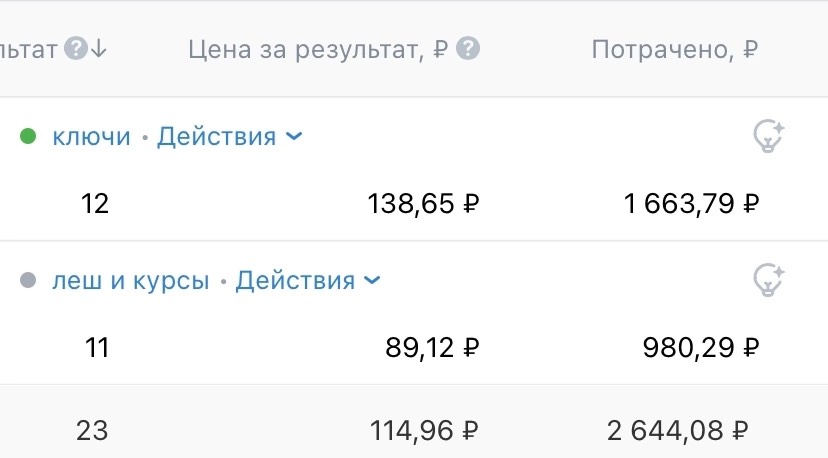Toggle the green status dot for ключи
The width and height of the screenshot is (828, 458).
tap(28, 136)
